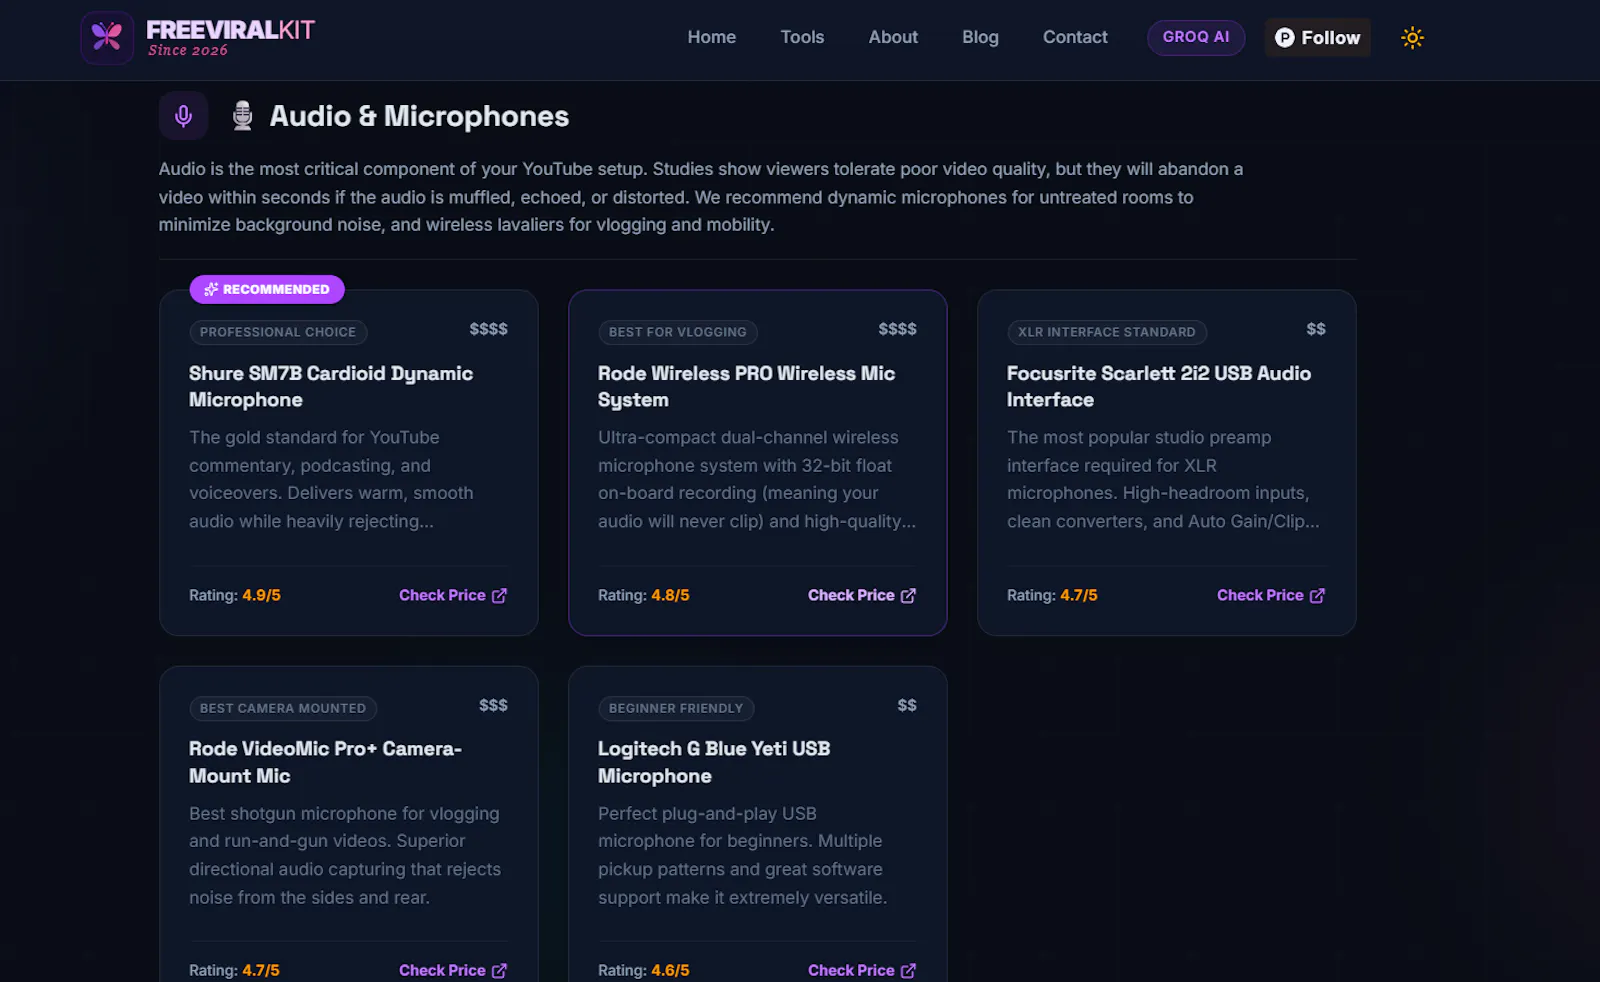Click the description starting 'The most popular studio'
Viewport: 1600px width, 982px height.
tap(1163, 479)
